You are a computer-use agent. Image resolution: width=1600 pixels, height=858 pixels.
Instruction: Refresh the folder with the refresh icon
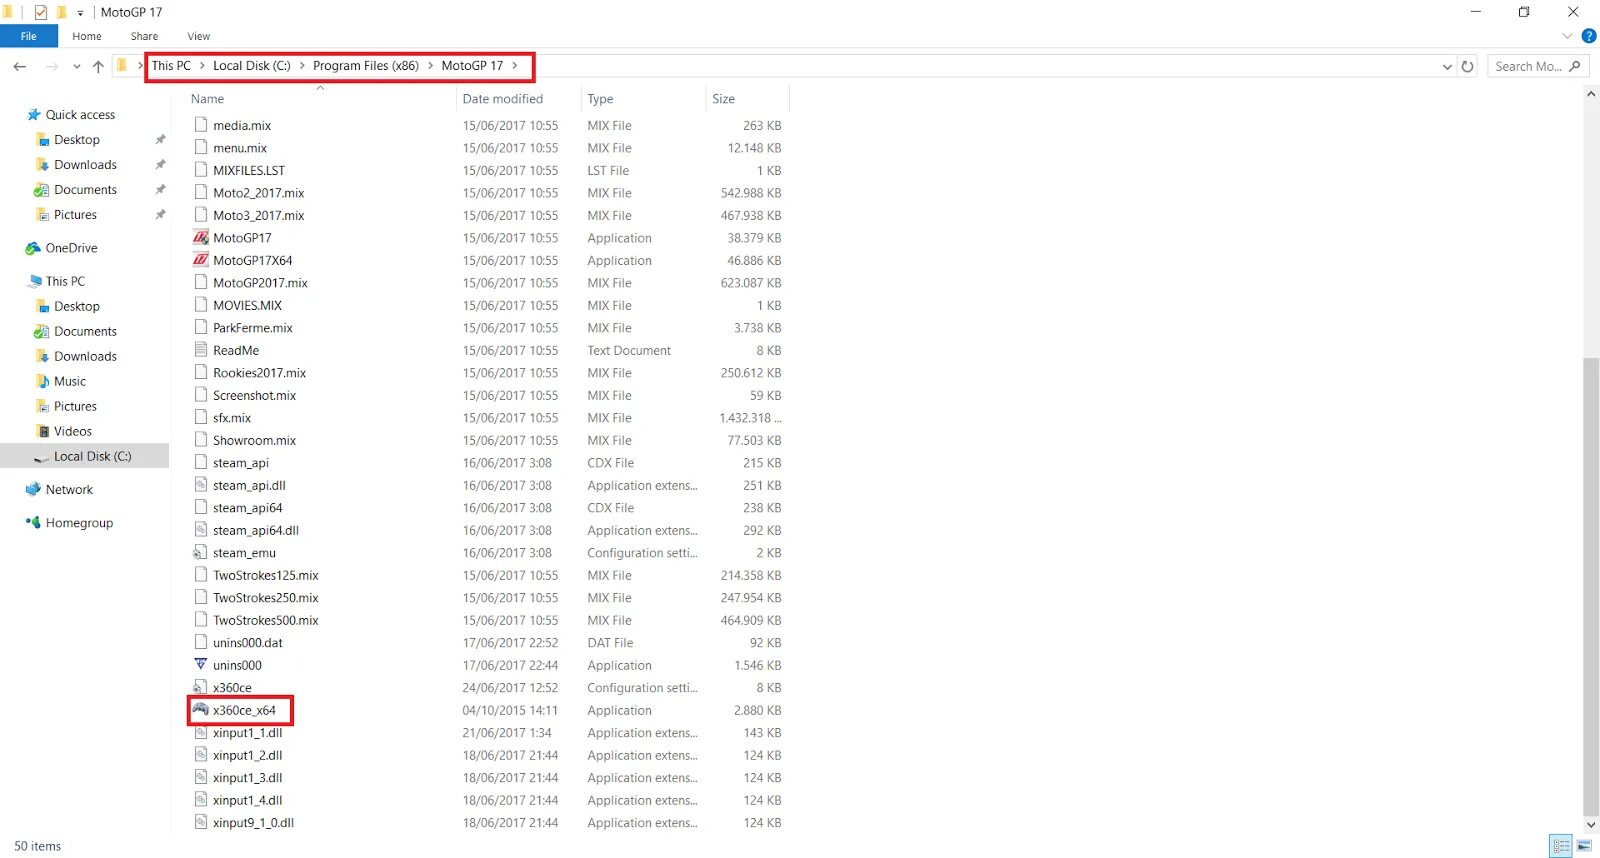[x=1467, y=66]
